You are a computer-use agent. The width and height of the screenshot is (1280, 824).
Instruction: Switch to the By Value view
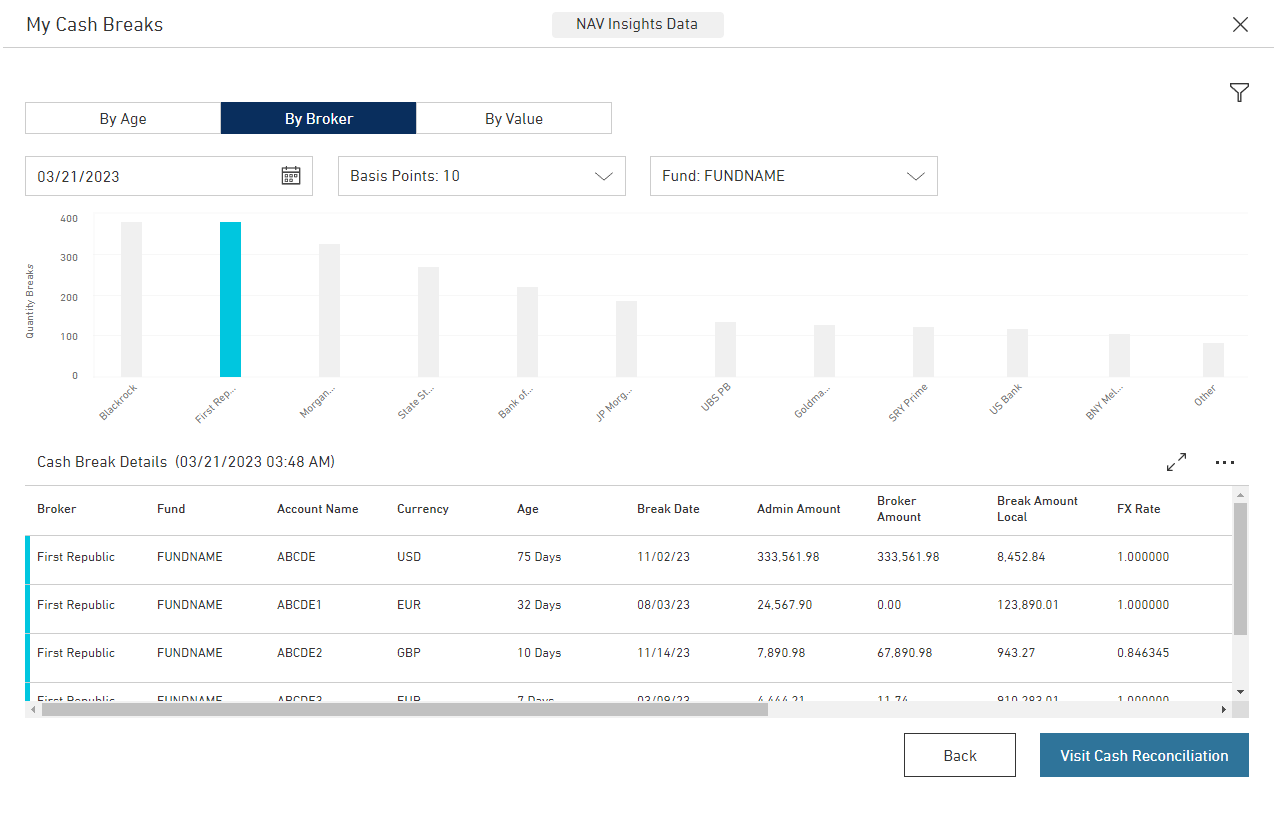click(x=514, y=118)
